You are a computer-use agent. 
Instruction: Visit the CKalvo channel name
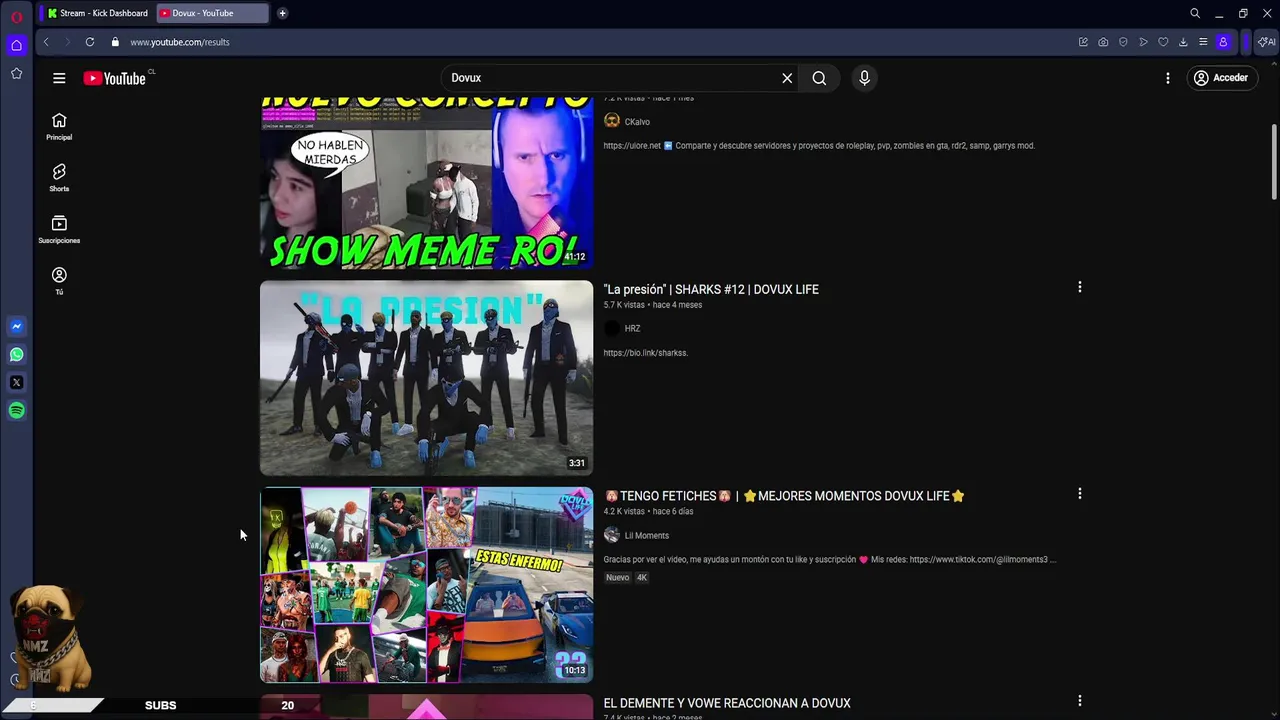tap(637, 122)
